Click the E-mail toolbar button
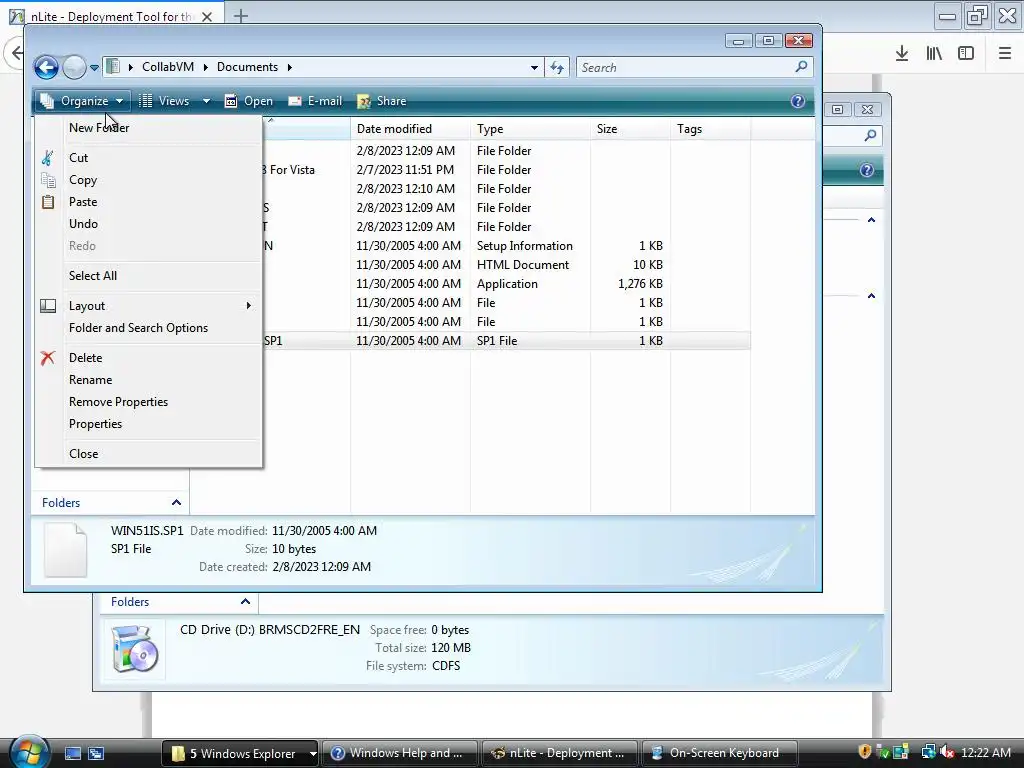 tap(315, 101)
